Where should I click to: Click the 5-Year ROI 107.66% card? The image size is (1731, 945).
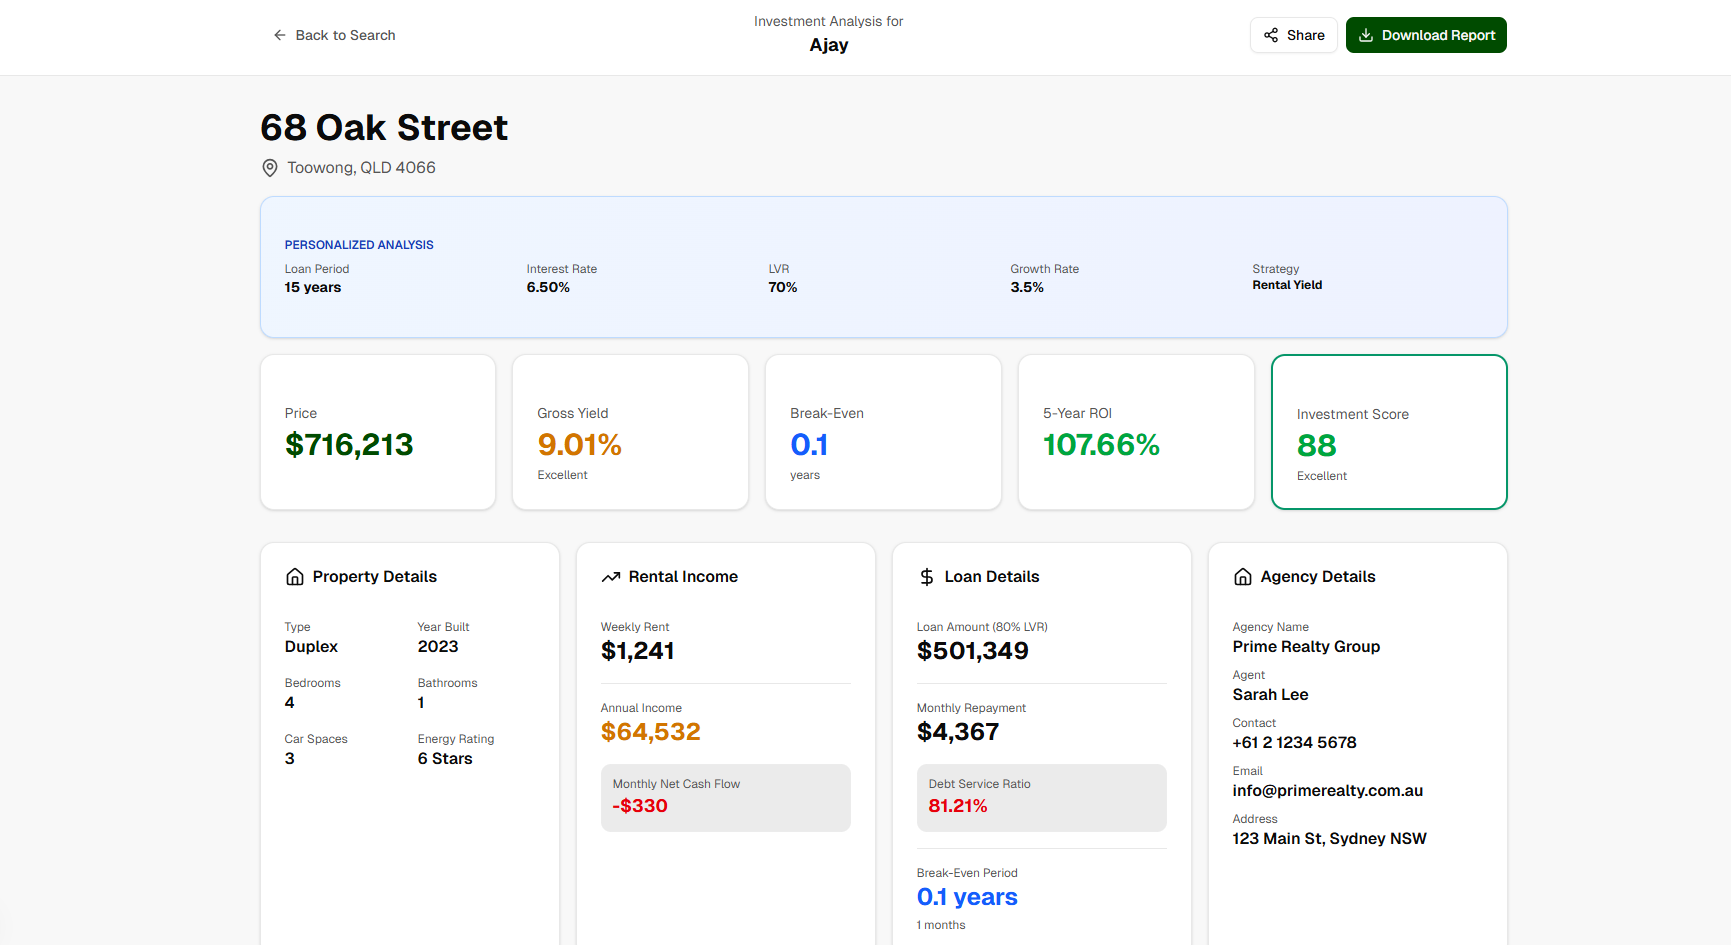[1136, 432]
